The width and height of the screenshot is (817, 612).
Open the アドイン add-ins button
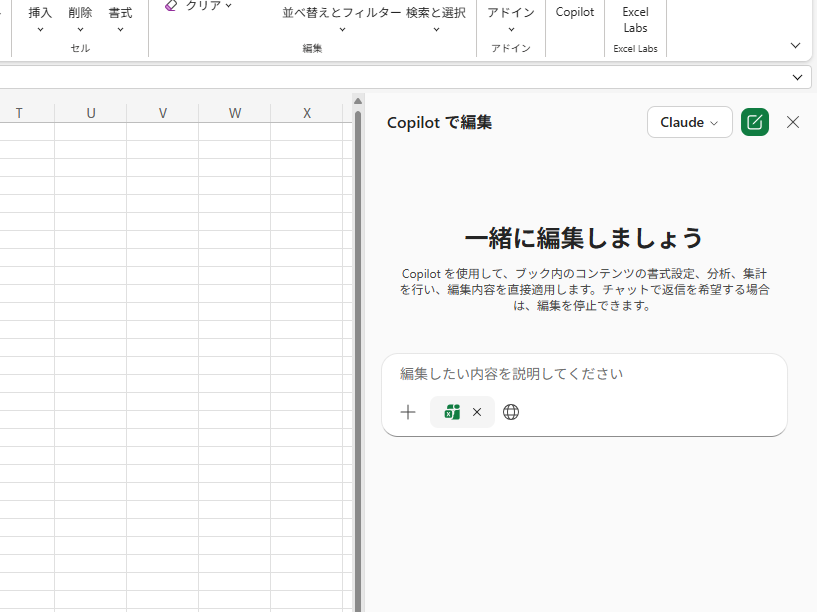pos(510,18)
